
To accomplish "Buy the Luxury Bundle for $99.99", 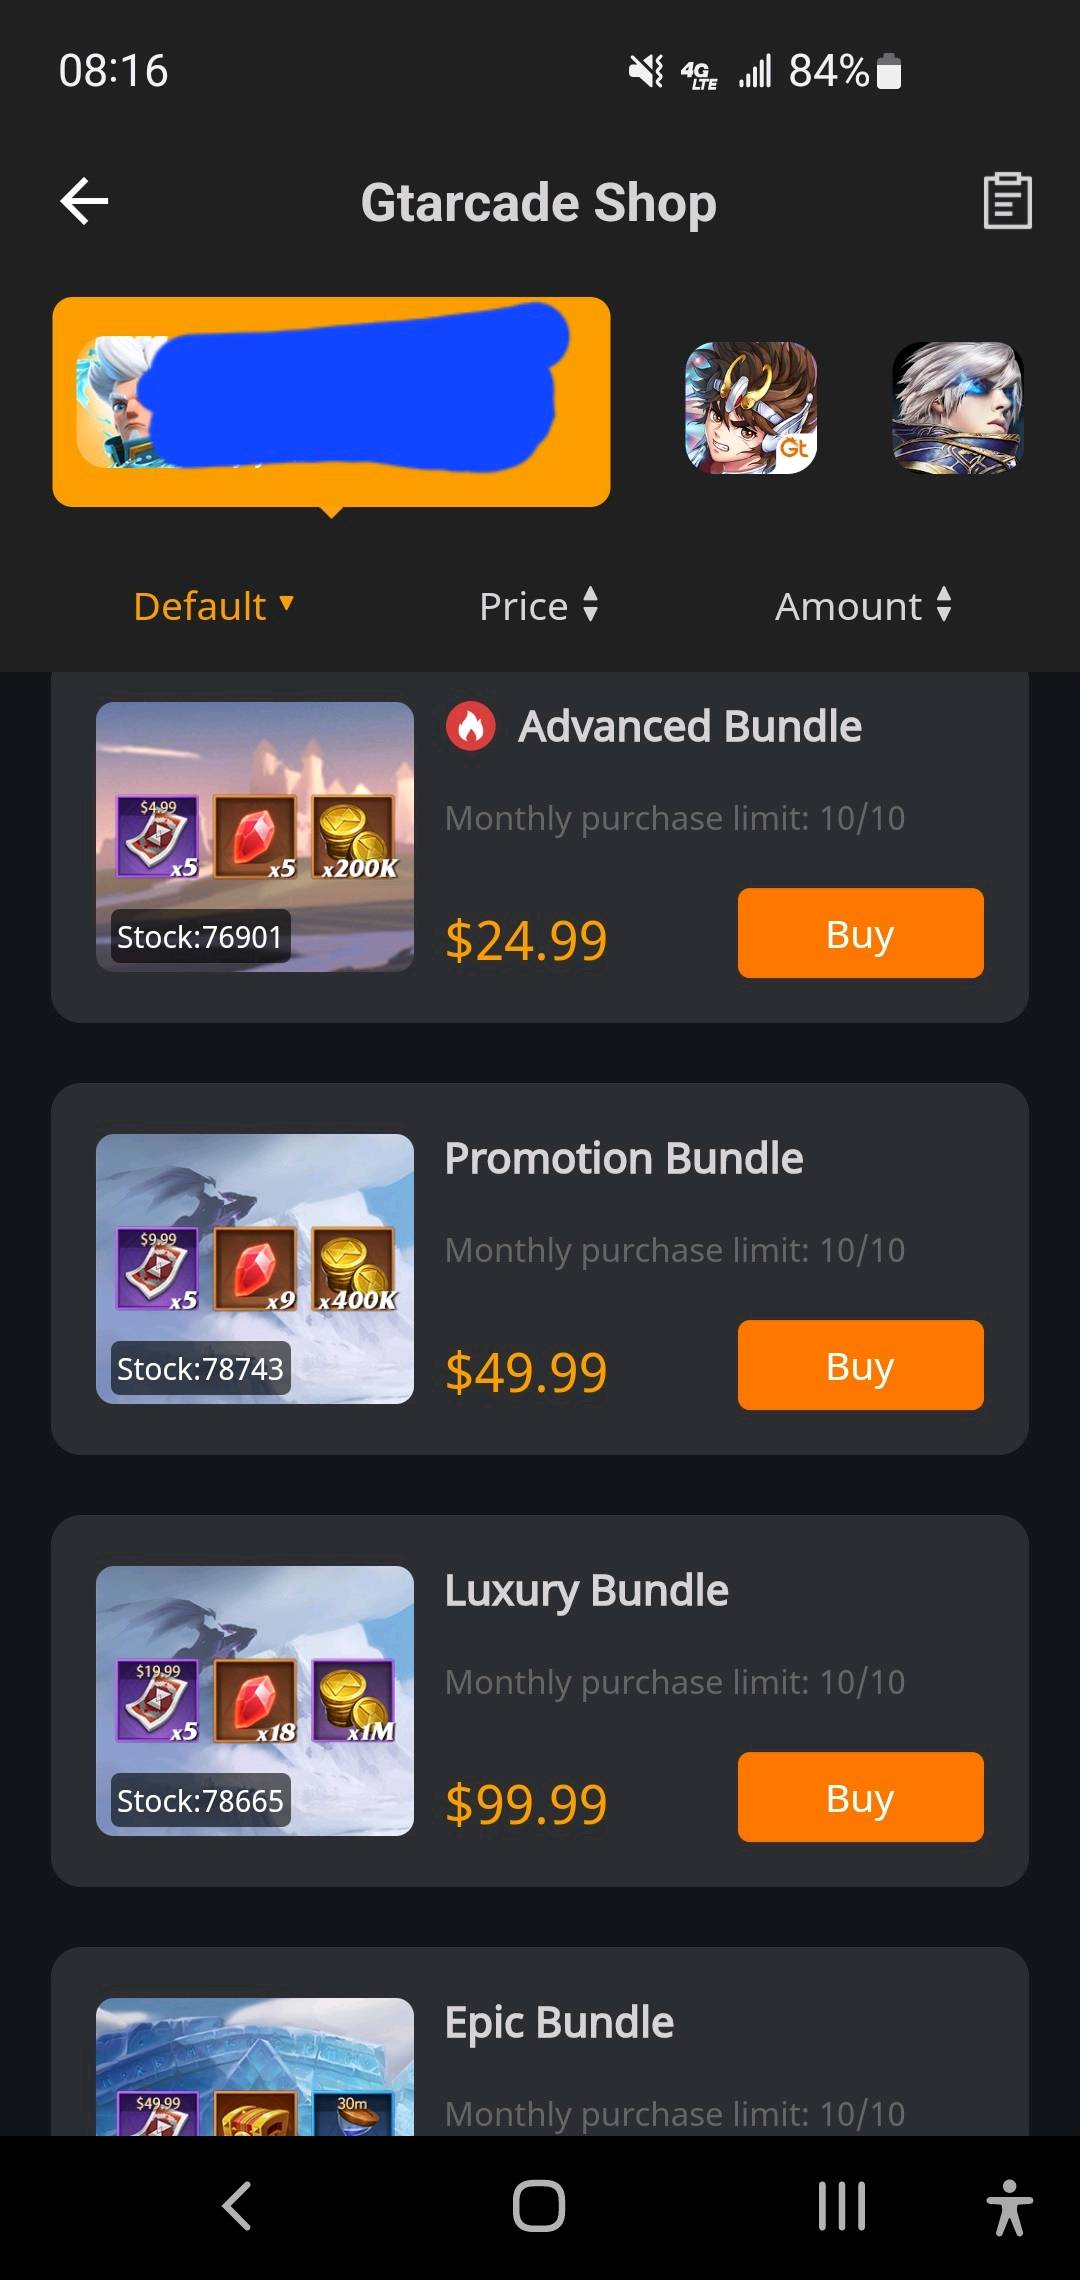I will [x=860, y=1797].
